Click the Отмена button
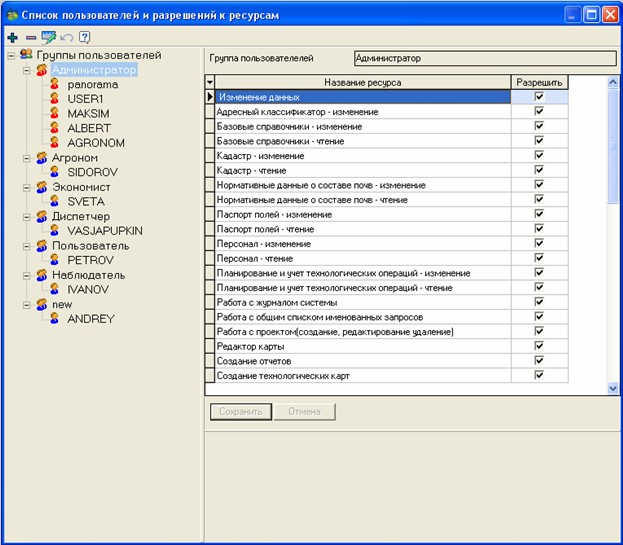Screen dimensions: 623x545 [x=305, y=411]
